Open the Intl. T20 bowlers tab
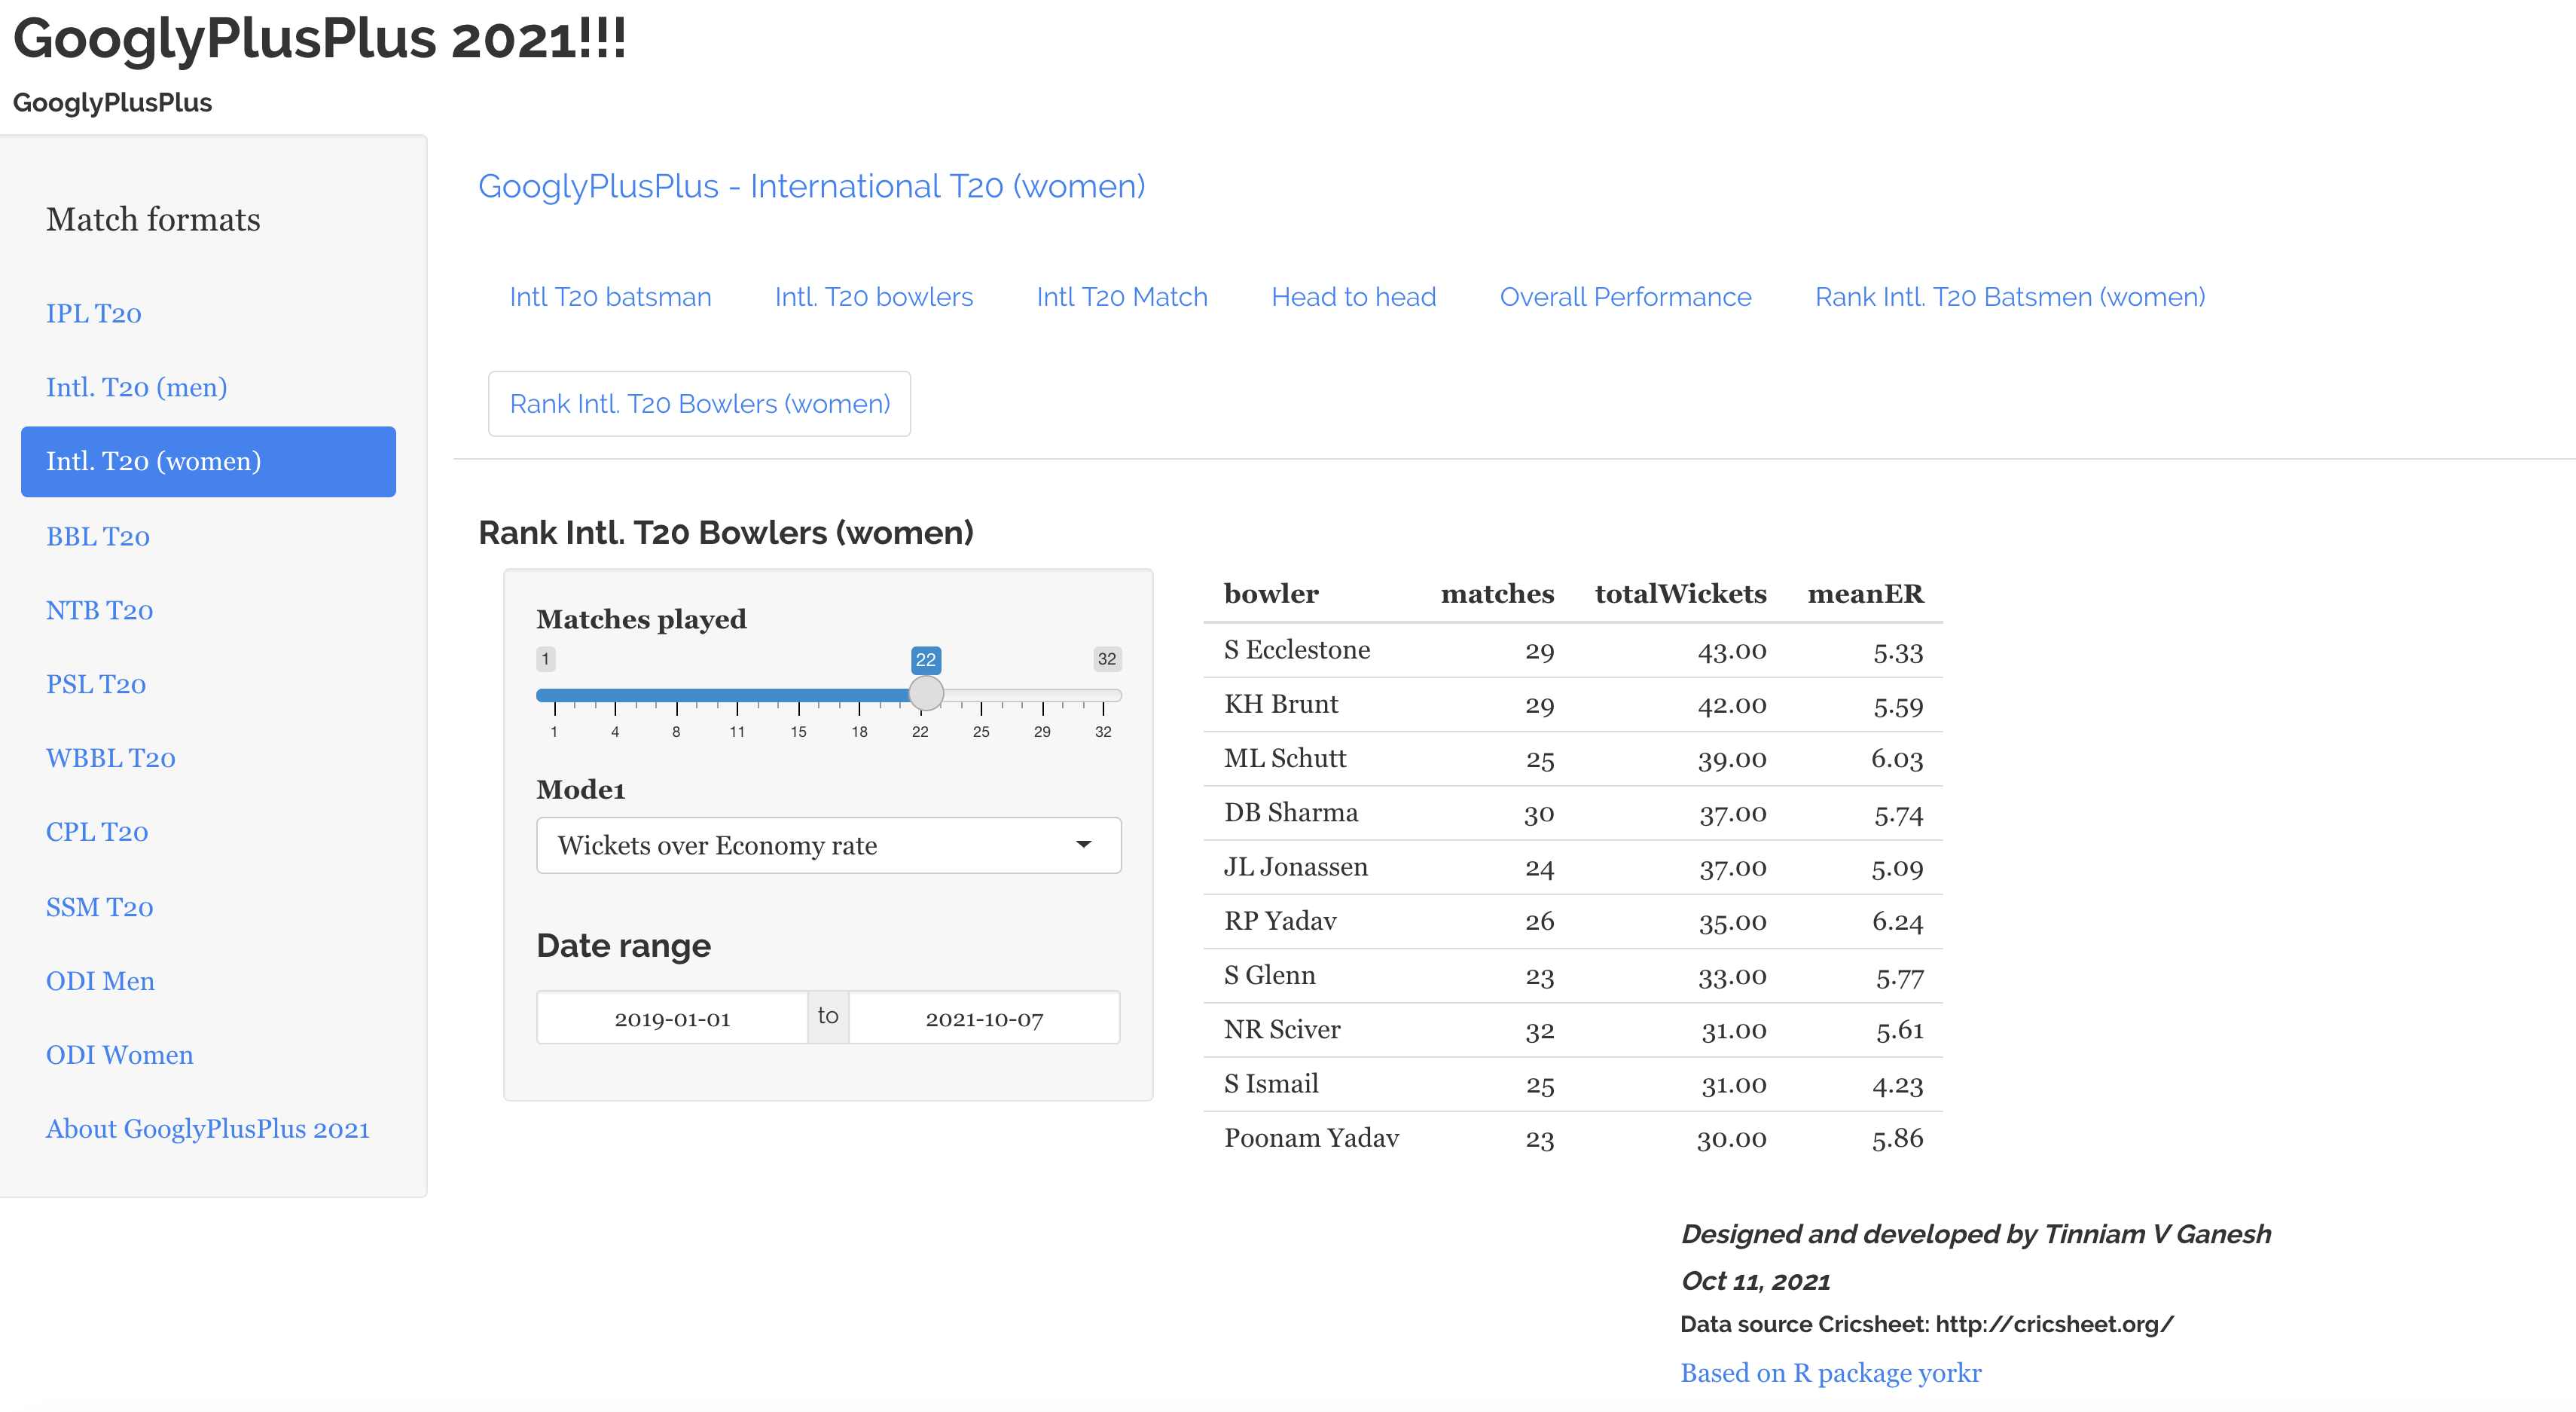2576x1412 pixels. [873, 297]
